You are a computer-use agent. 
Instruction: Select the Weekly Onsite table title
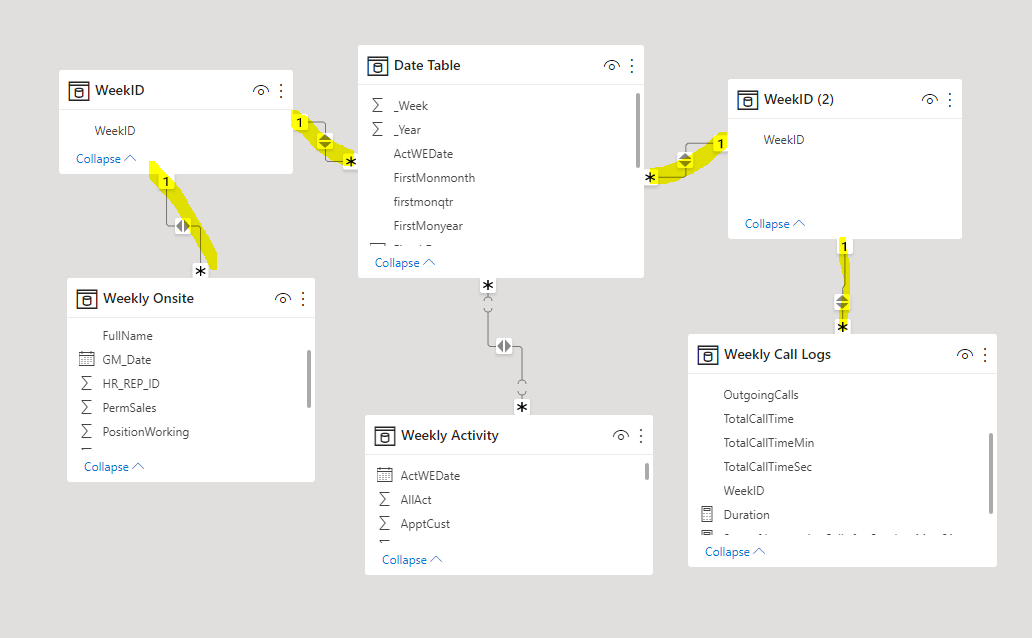tap(148, 298)
